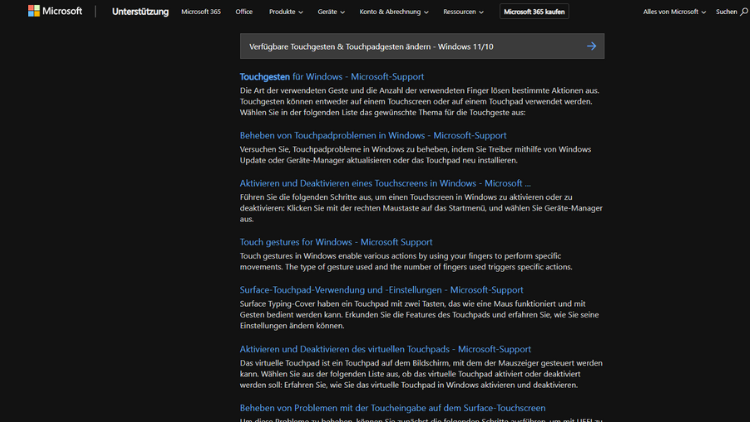Viewport: 750px width, 422px height.
Task: Click description starting 'Das virtuelle Touchpad ist'
Action: [421, 374]
